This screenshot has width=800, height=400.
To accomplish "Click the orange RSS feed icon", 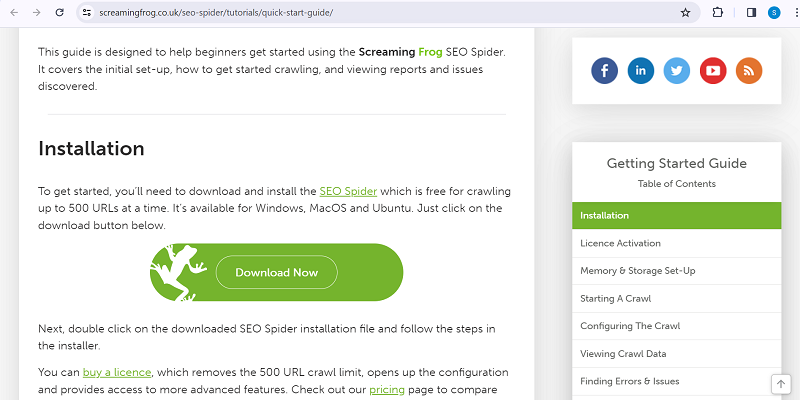I will click(x=748, y=71).
